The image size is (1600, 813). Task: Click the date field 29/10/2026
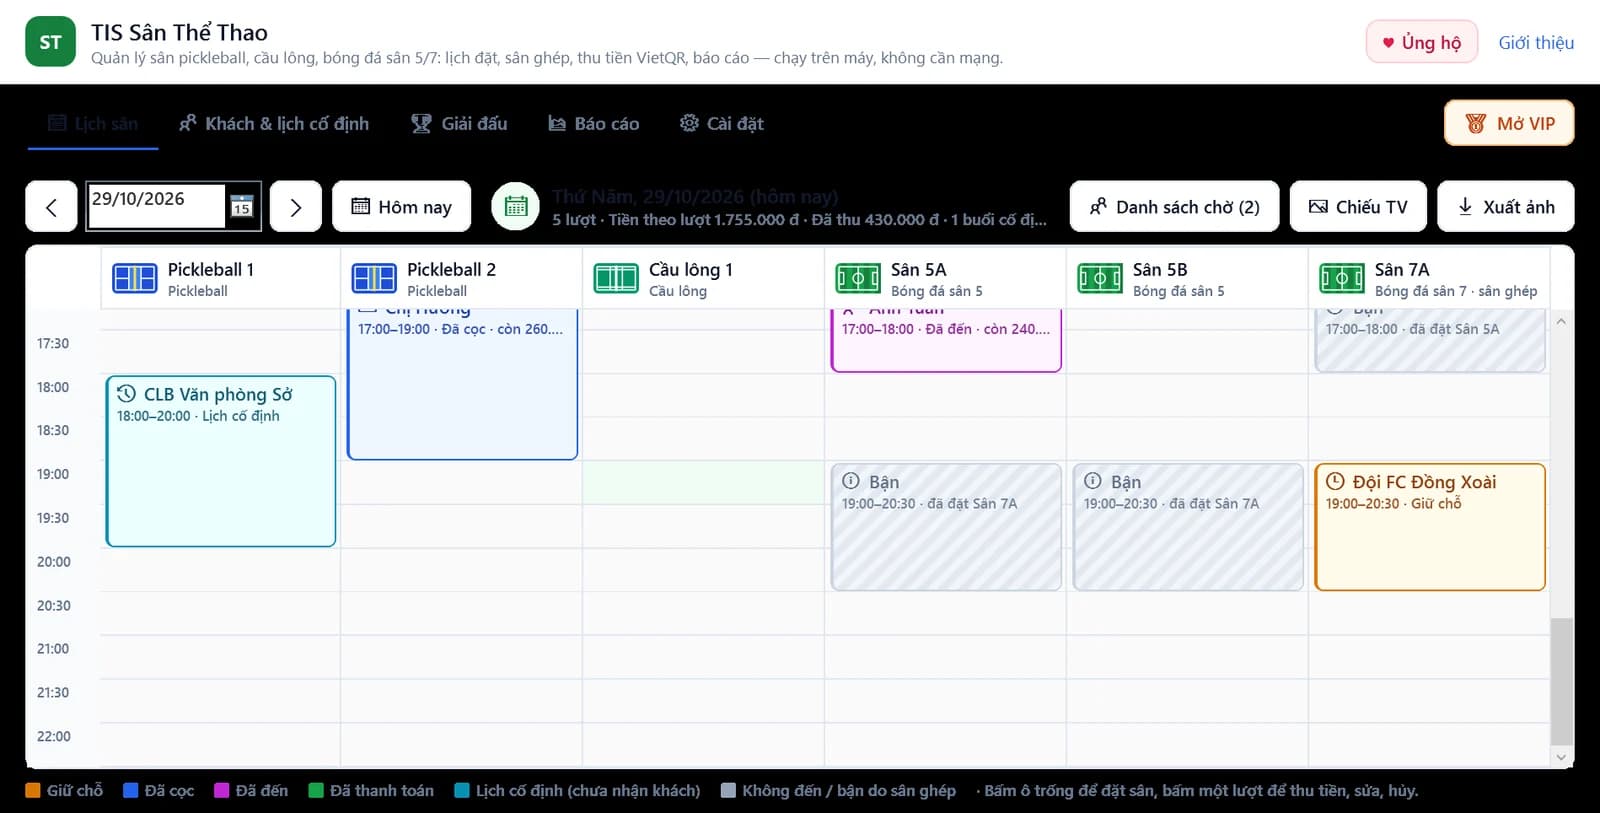point(156,206)
